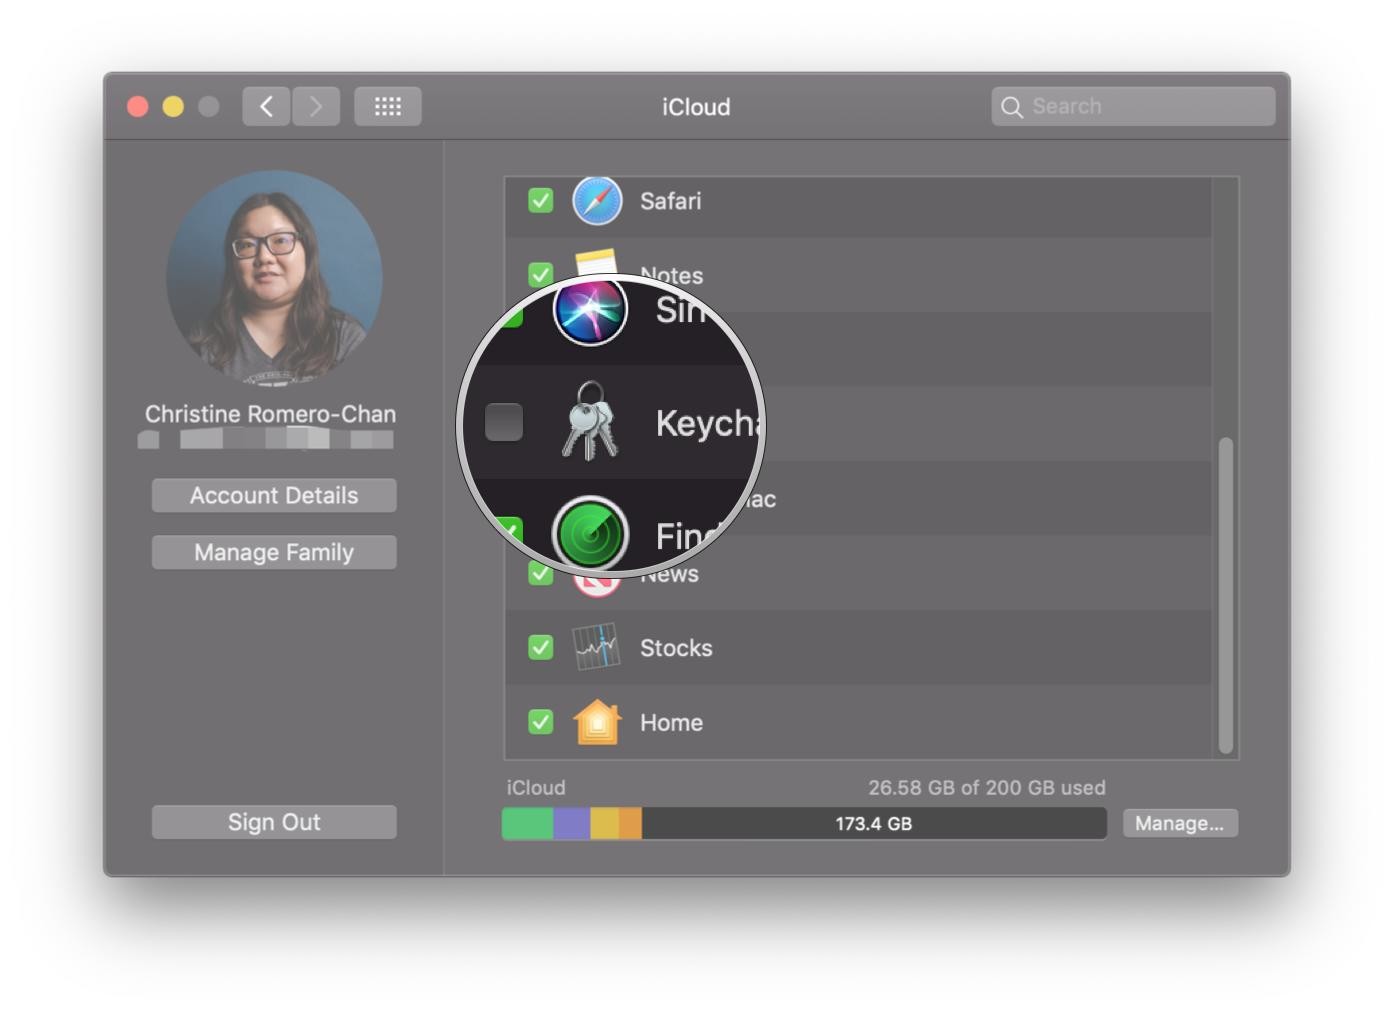Click the Manage... storage button
Screen dimensions: 1394x1012
point(1180,823)
